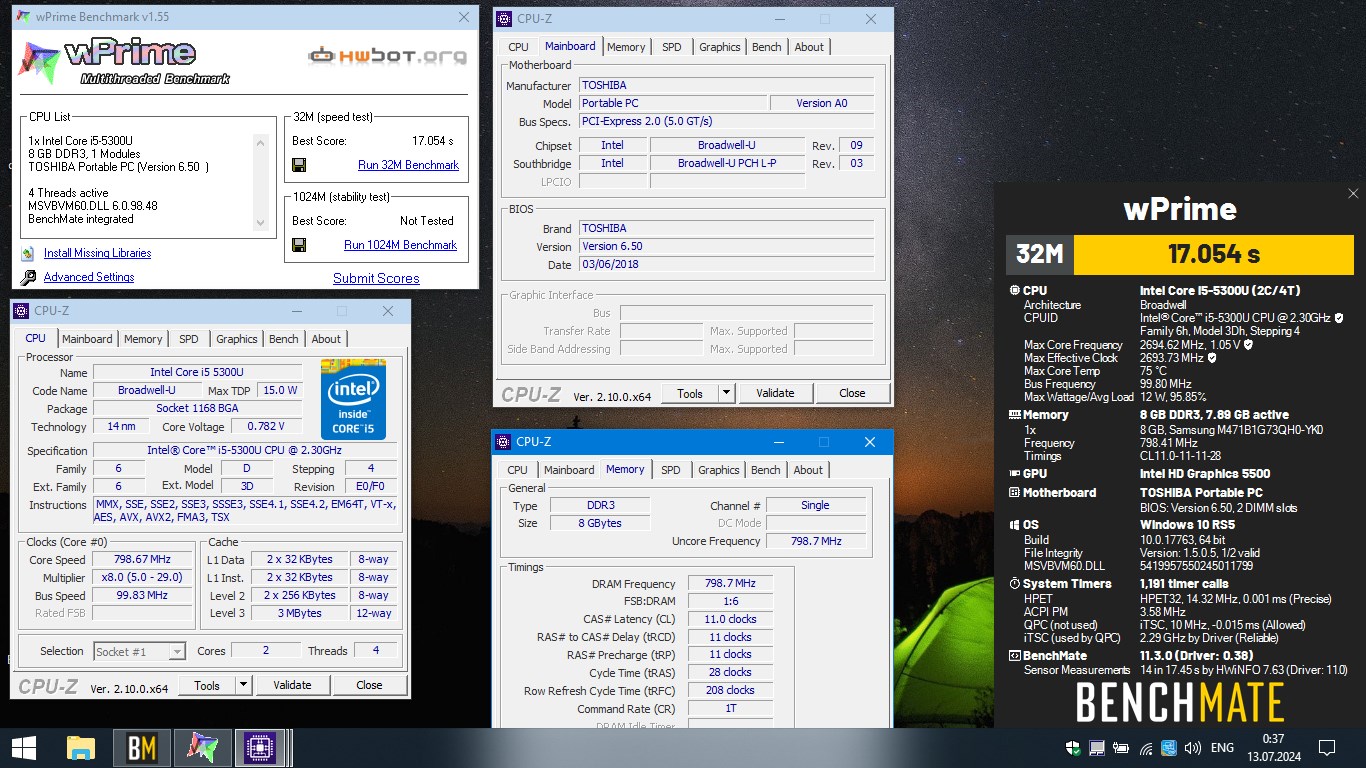Screen dimensions: 1366x768
Task: Open SPD tab in the Mainboard window
Action: [672, 47]
